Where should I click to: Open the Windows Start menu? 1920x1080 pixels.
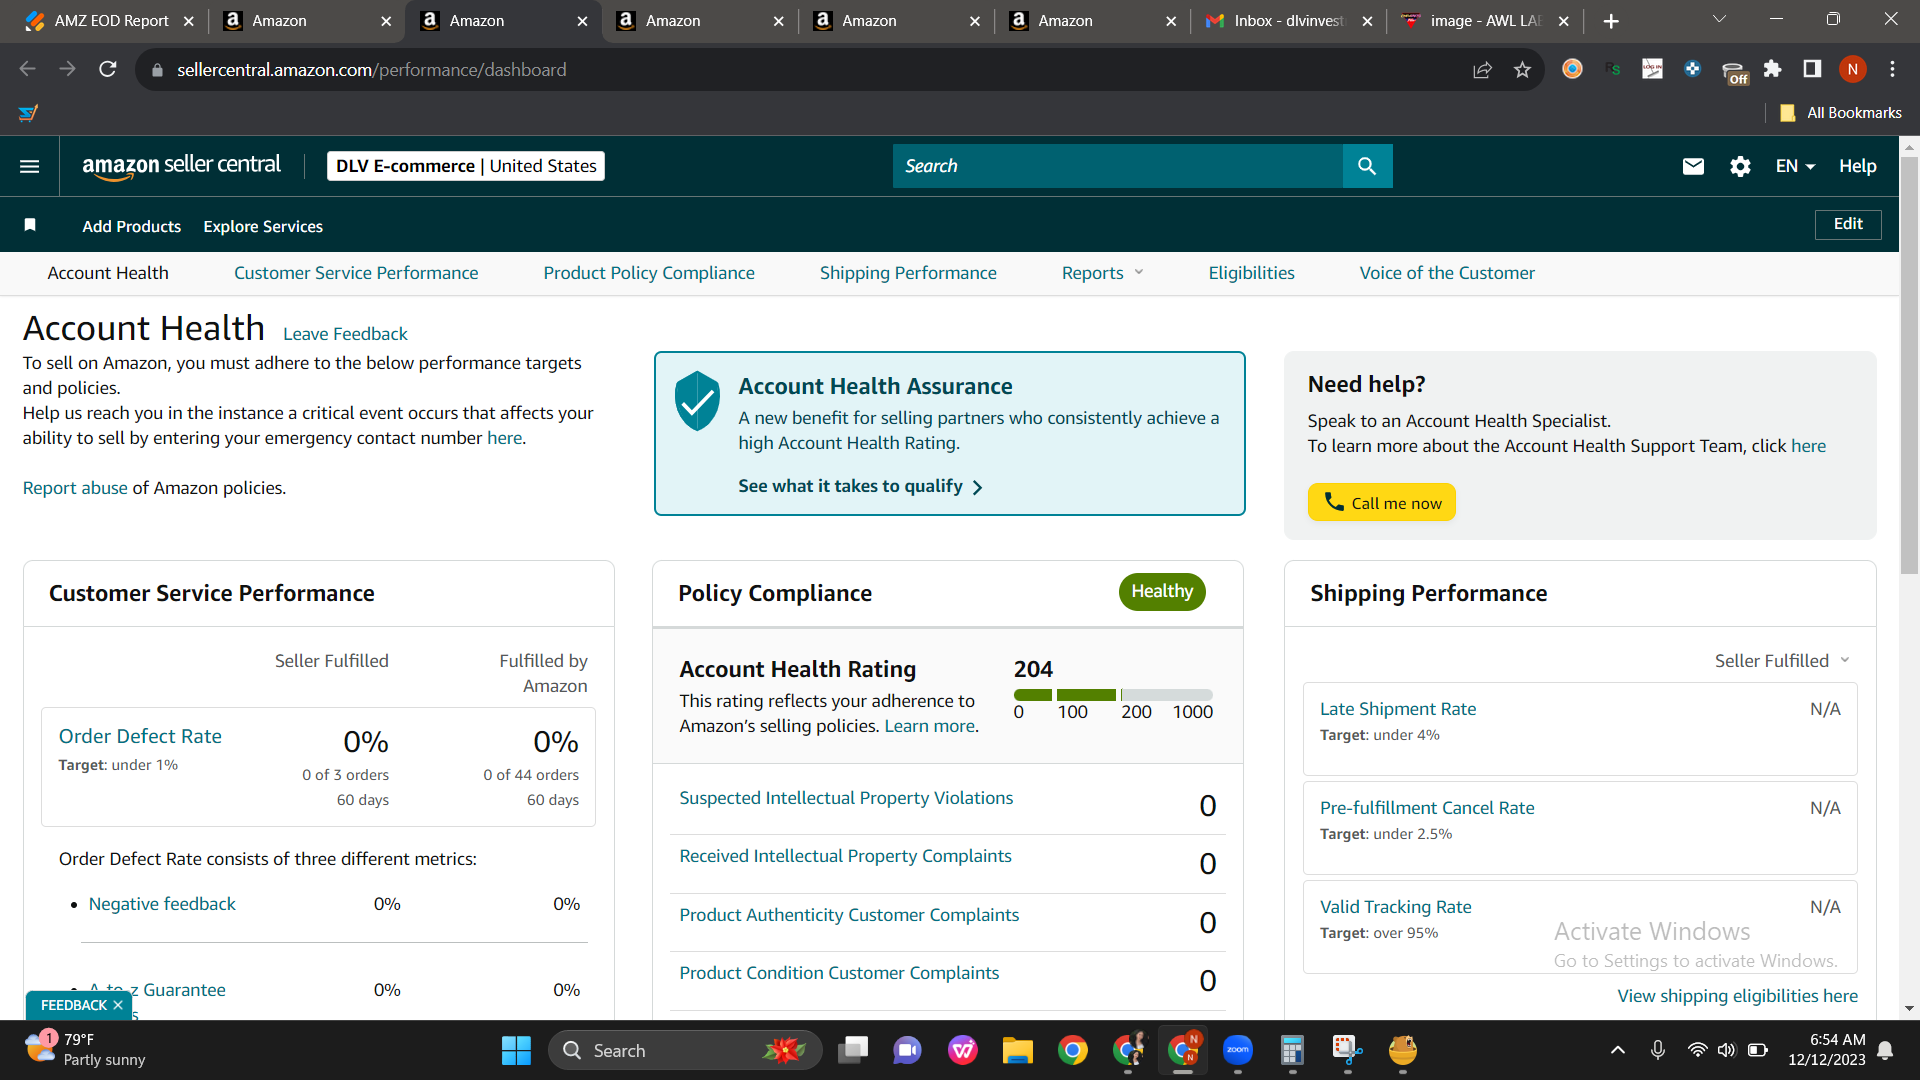516,1050
